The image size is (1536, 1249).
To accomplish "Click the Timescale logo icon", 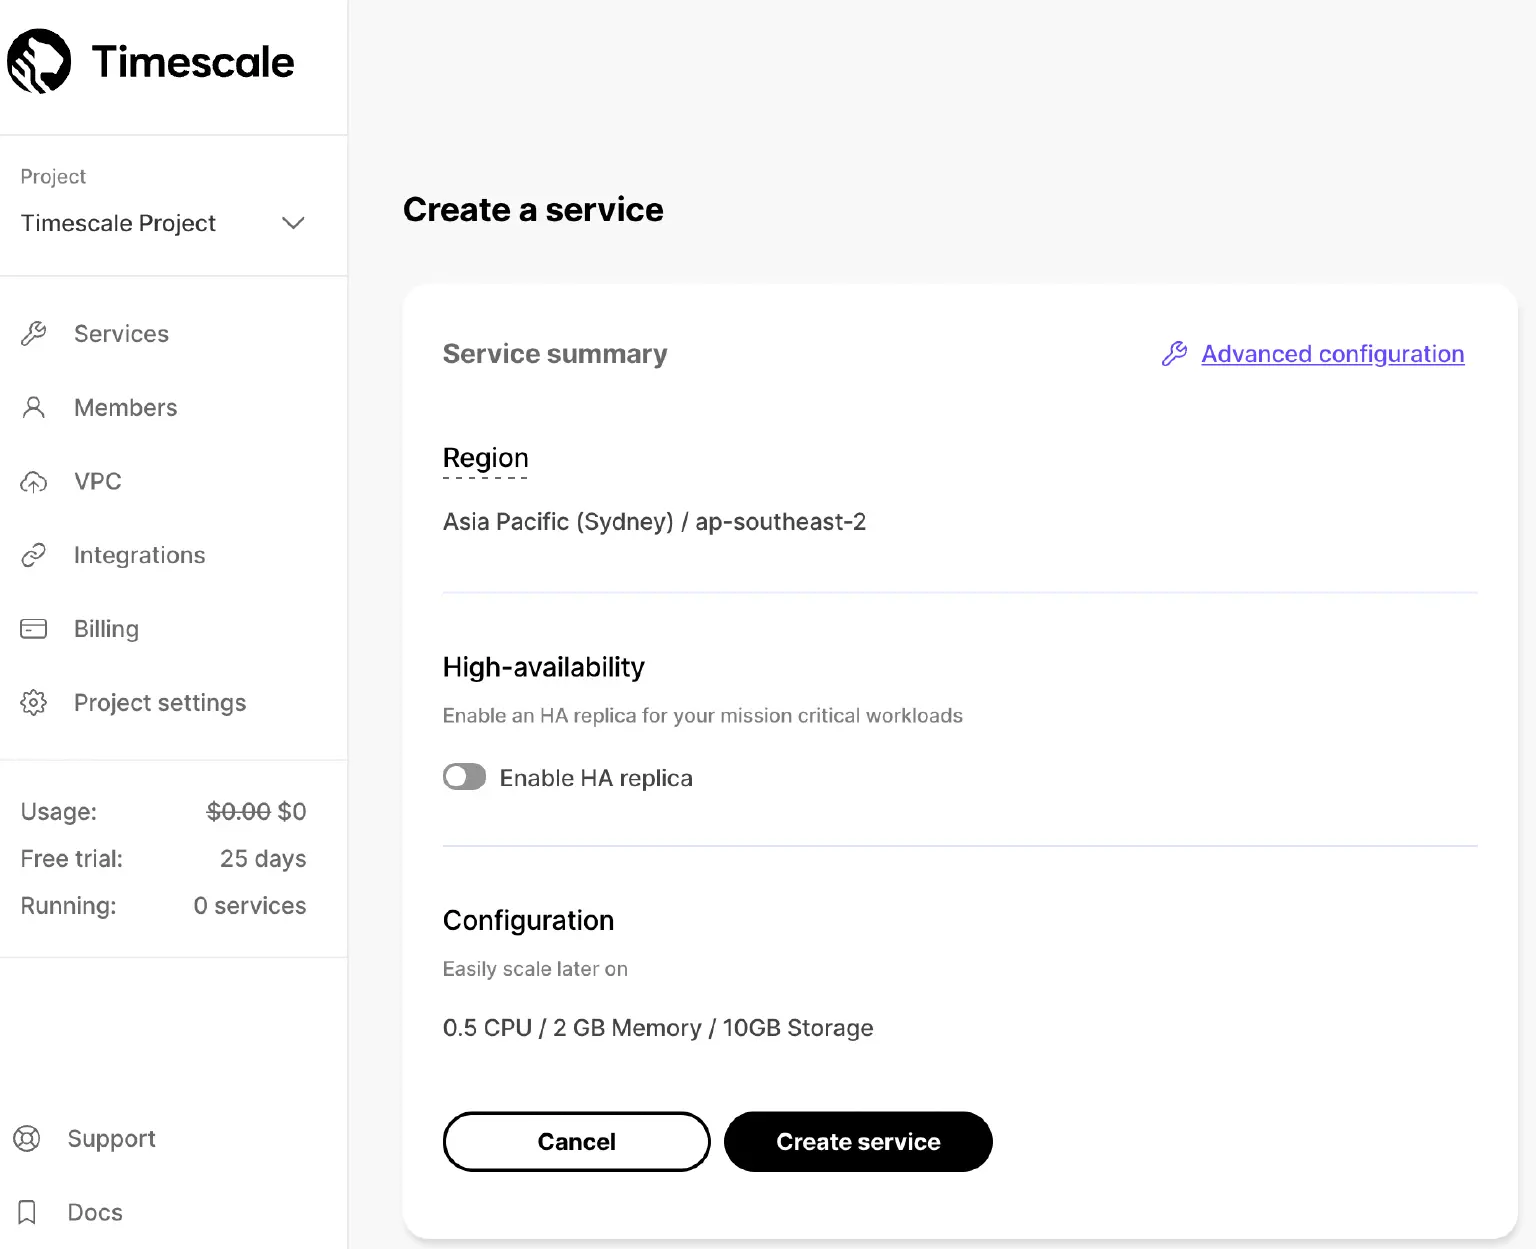I will (x=40, y=61).
